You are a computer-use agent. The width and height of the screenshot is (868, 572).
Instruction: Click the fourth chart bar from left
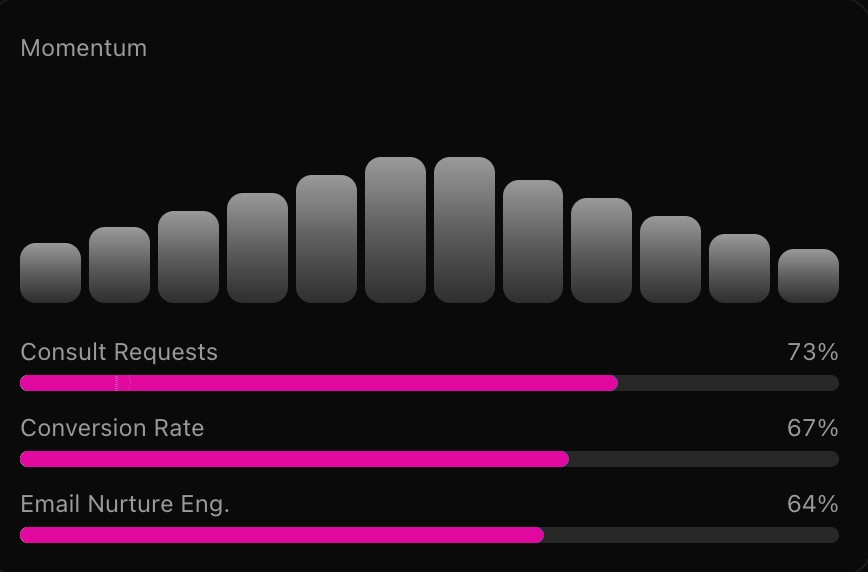pyautogui.click(x=257, y=248)
